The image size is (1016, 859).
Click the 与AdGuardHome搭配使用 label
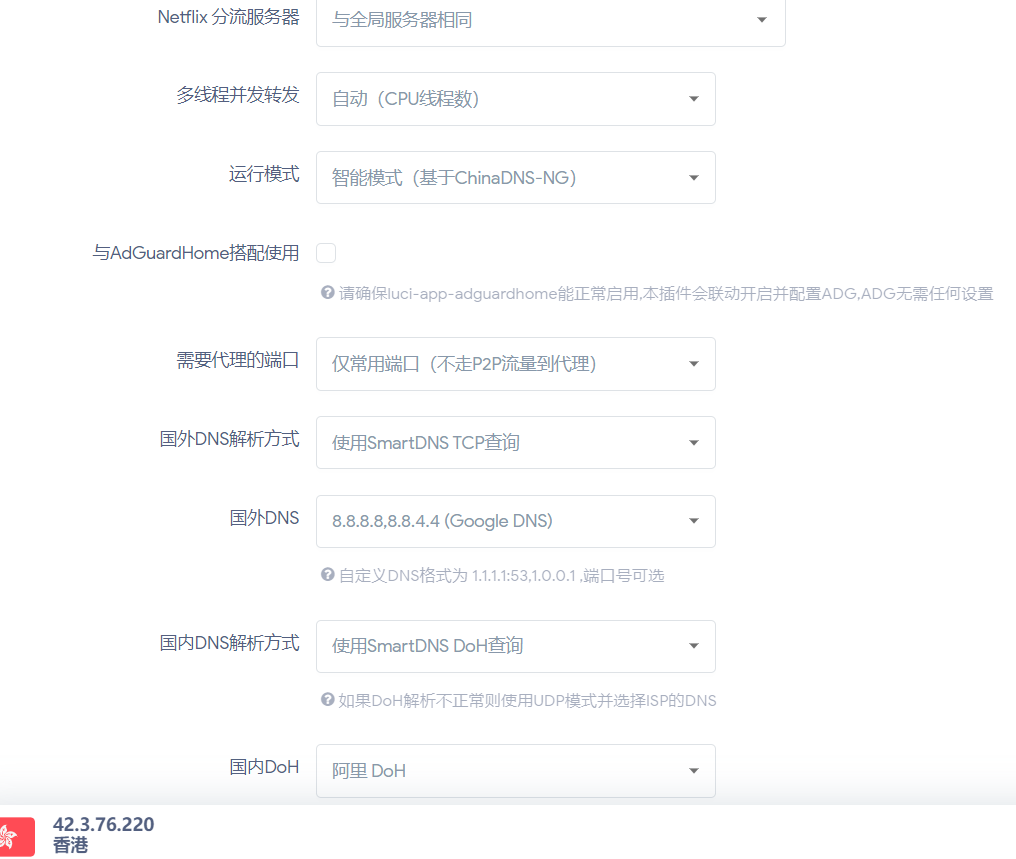196,253
